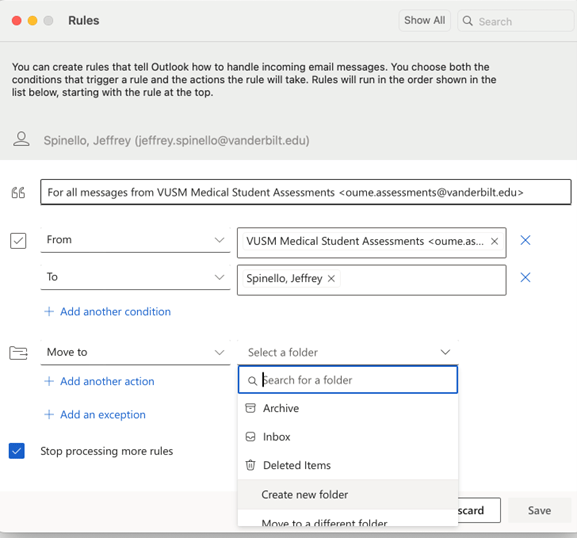
Task: Remove the Spinello, Jeffrey recipient chip
Action: tap(331, 279)
